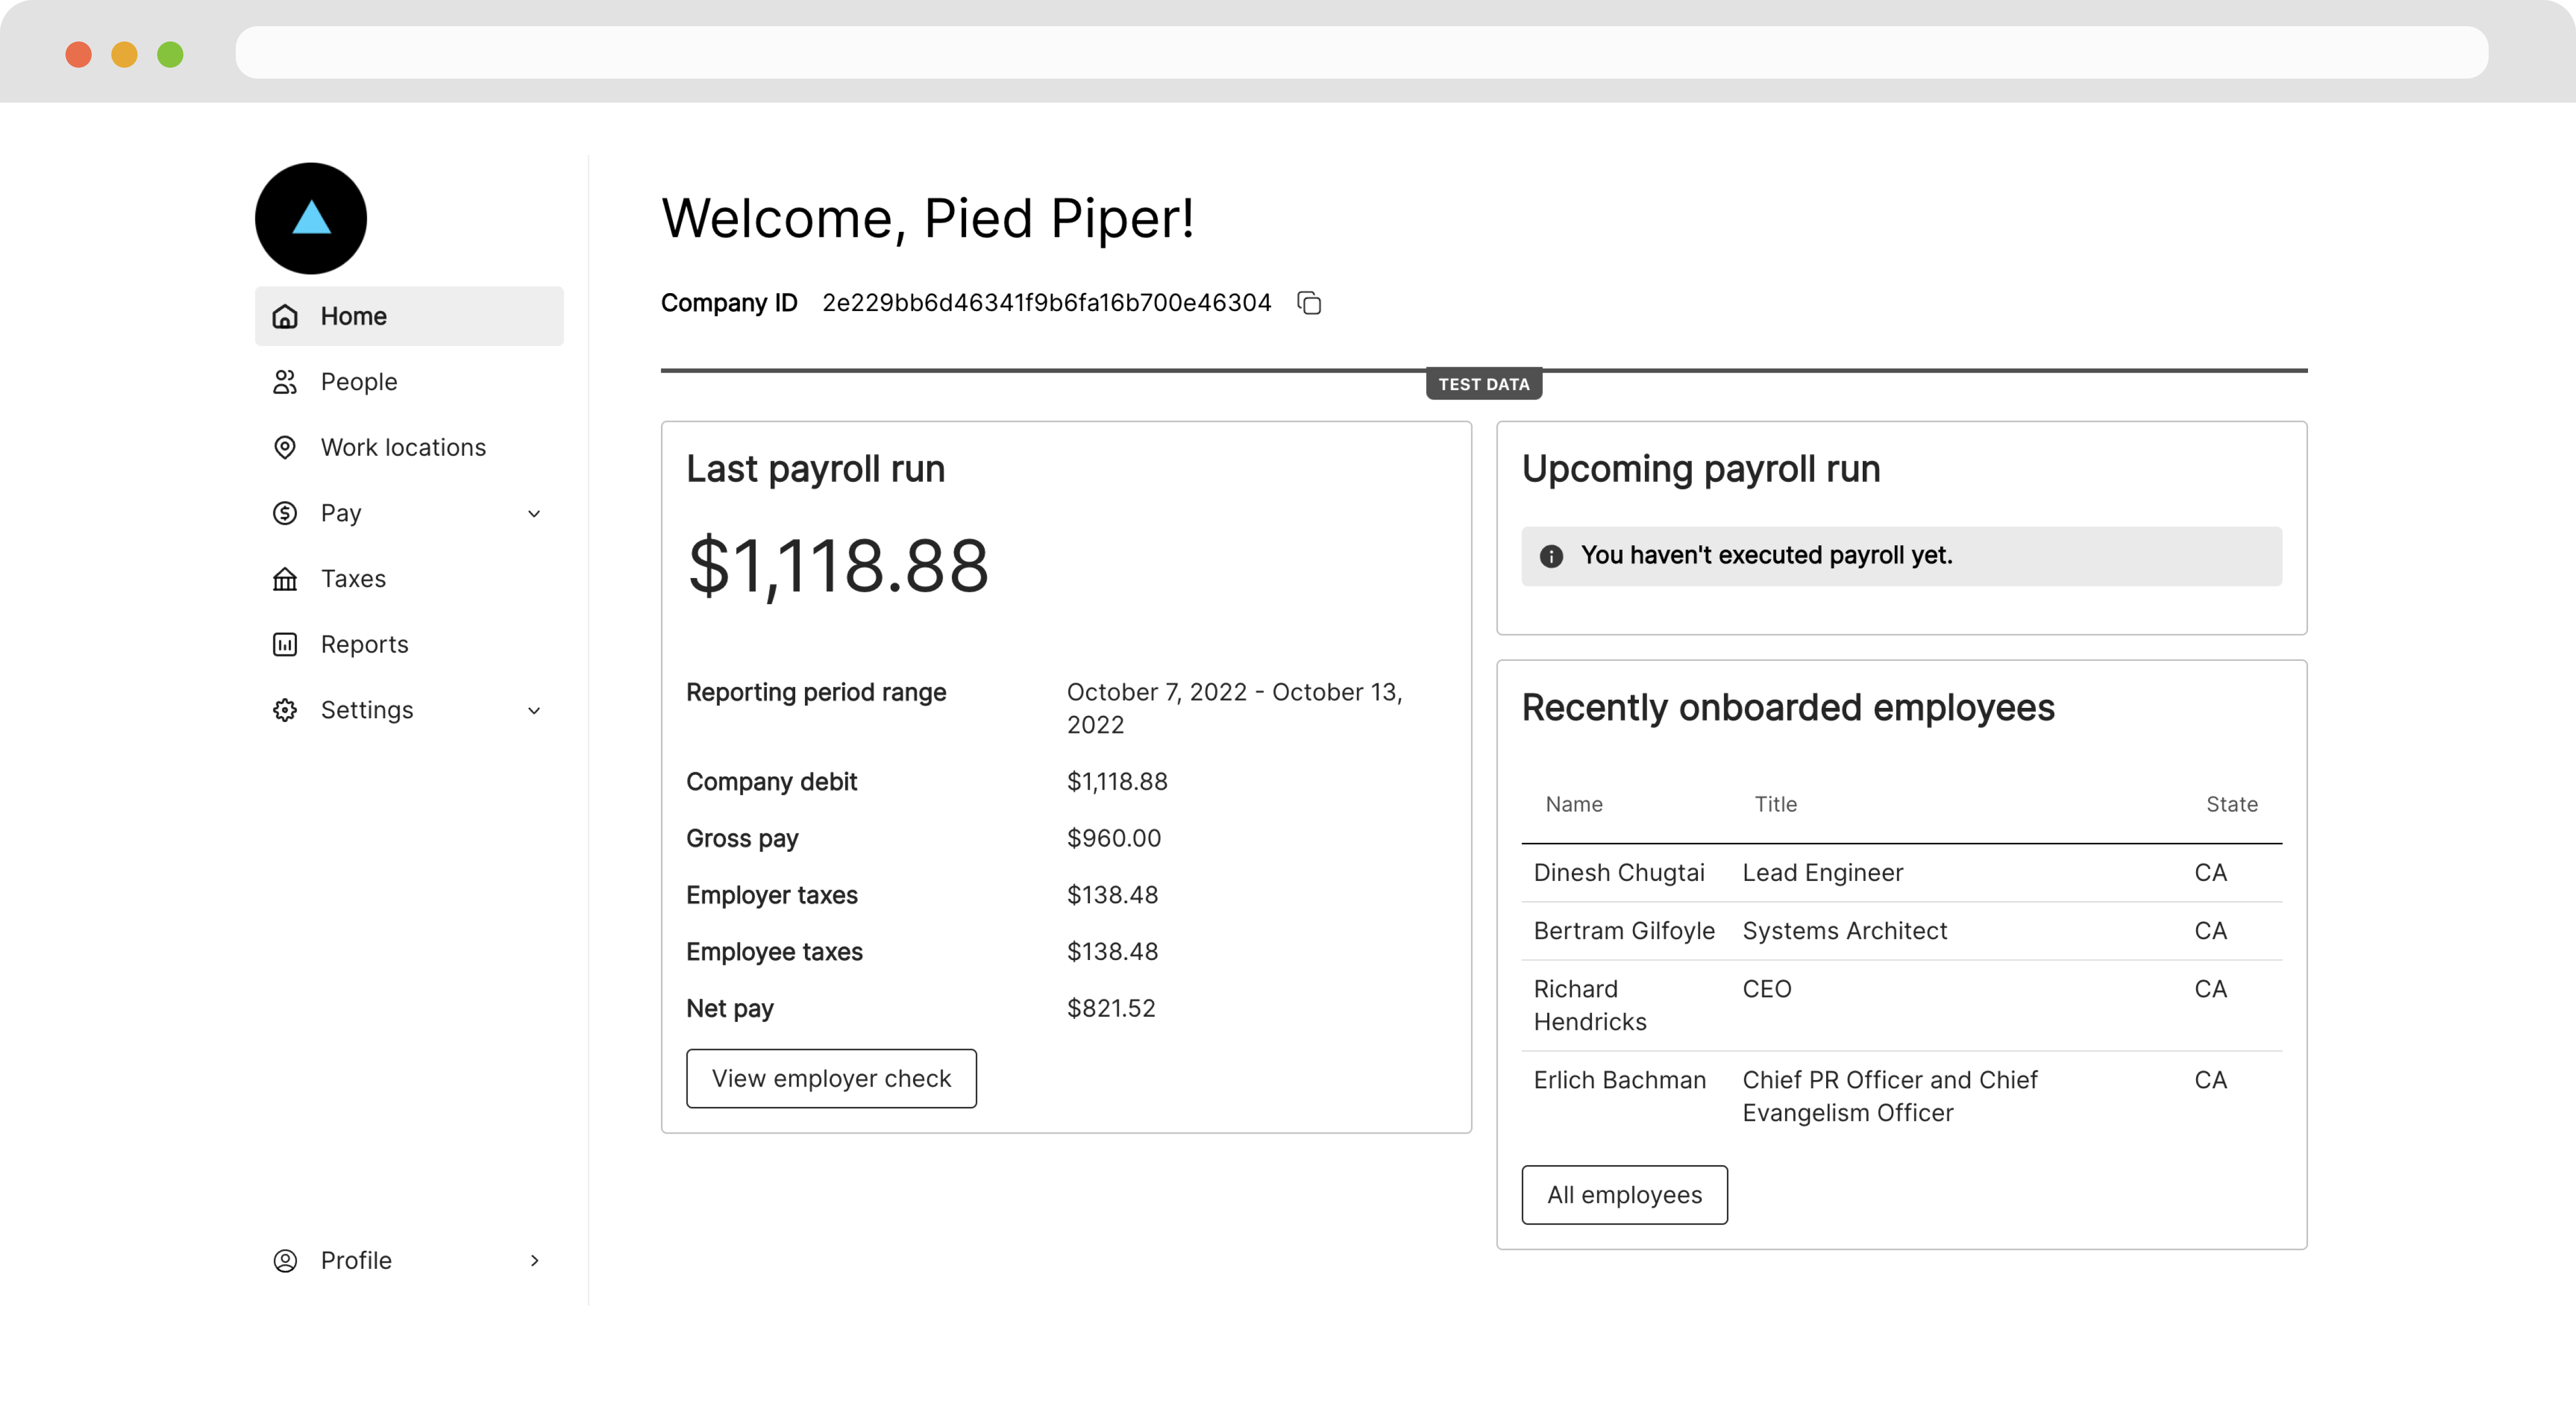Screen dimensions: 2576x1413
Task: Open the Settings menu item
Action: [x=409, y=710]
